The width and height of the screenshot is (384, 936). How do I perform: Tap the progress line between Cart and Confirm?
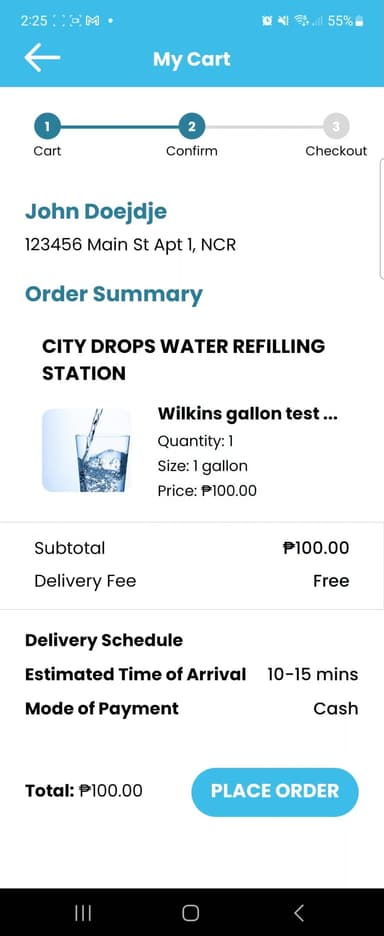[x=119, y=127]
